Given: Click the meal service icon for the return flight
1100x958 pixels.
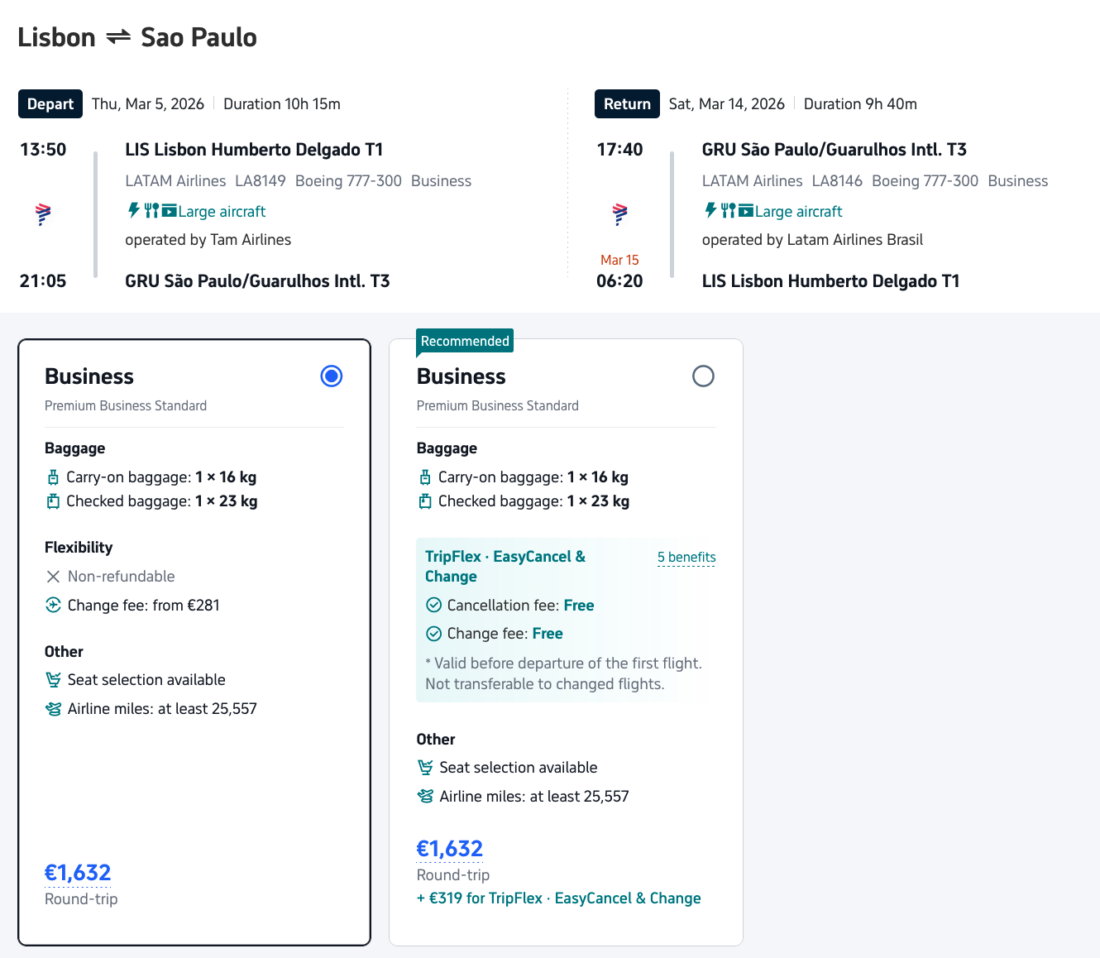Looking at the screenshot, I should click(x=728, y=211).
